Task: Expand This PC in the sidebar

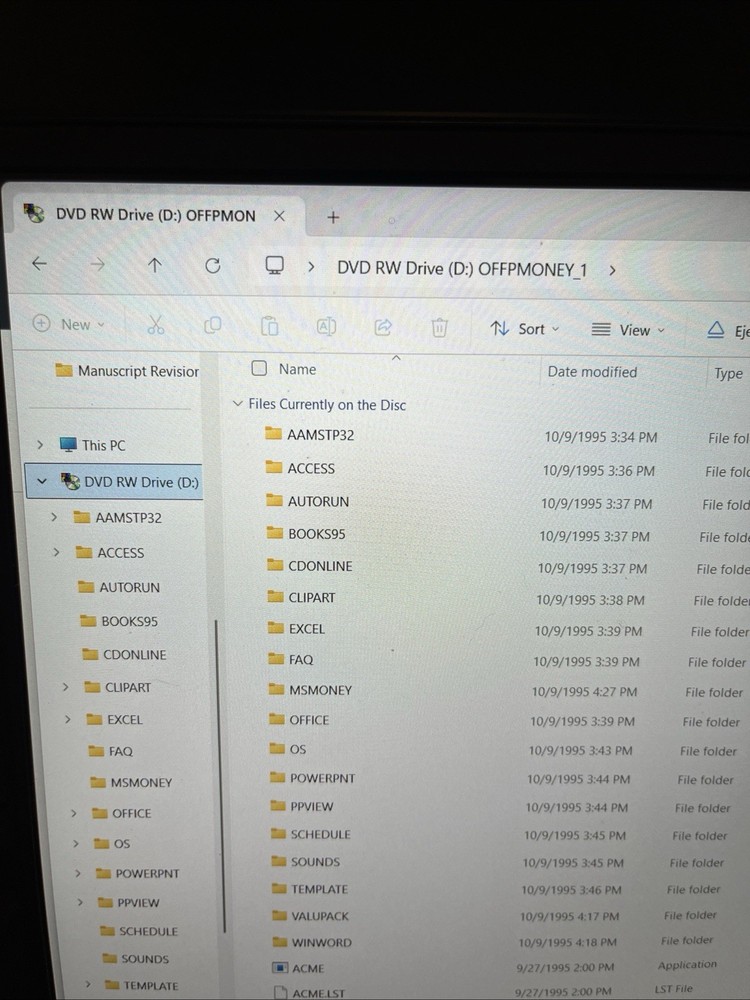Action: point(40,445)
